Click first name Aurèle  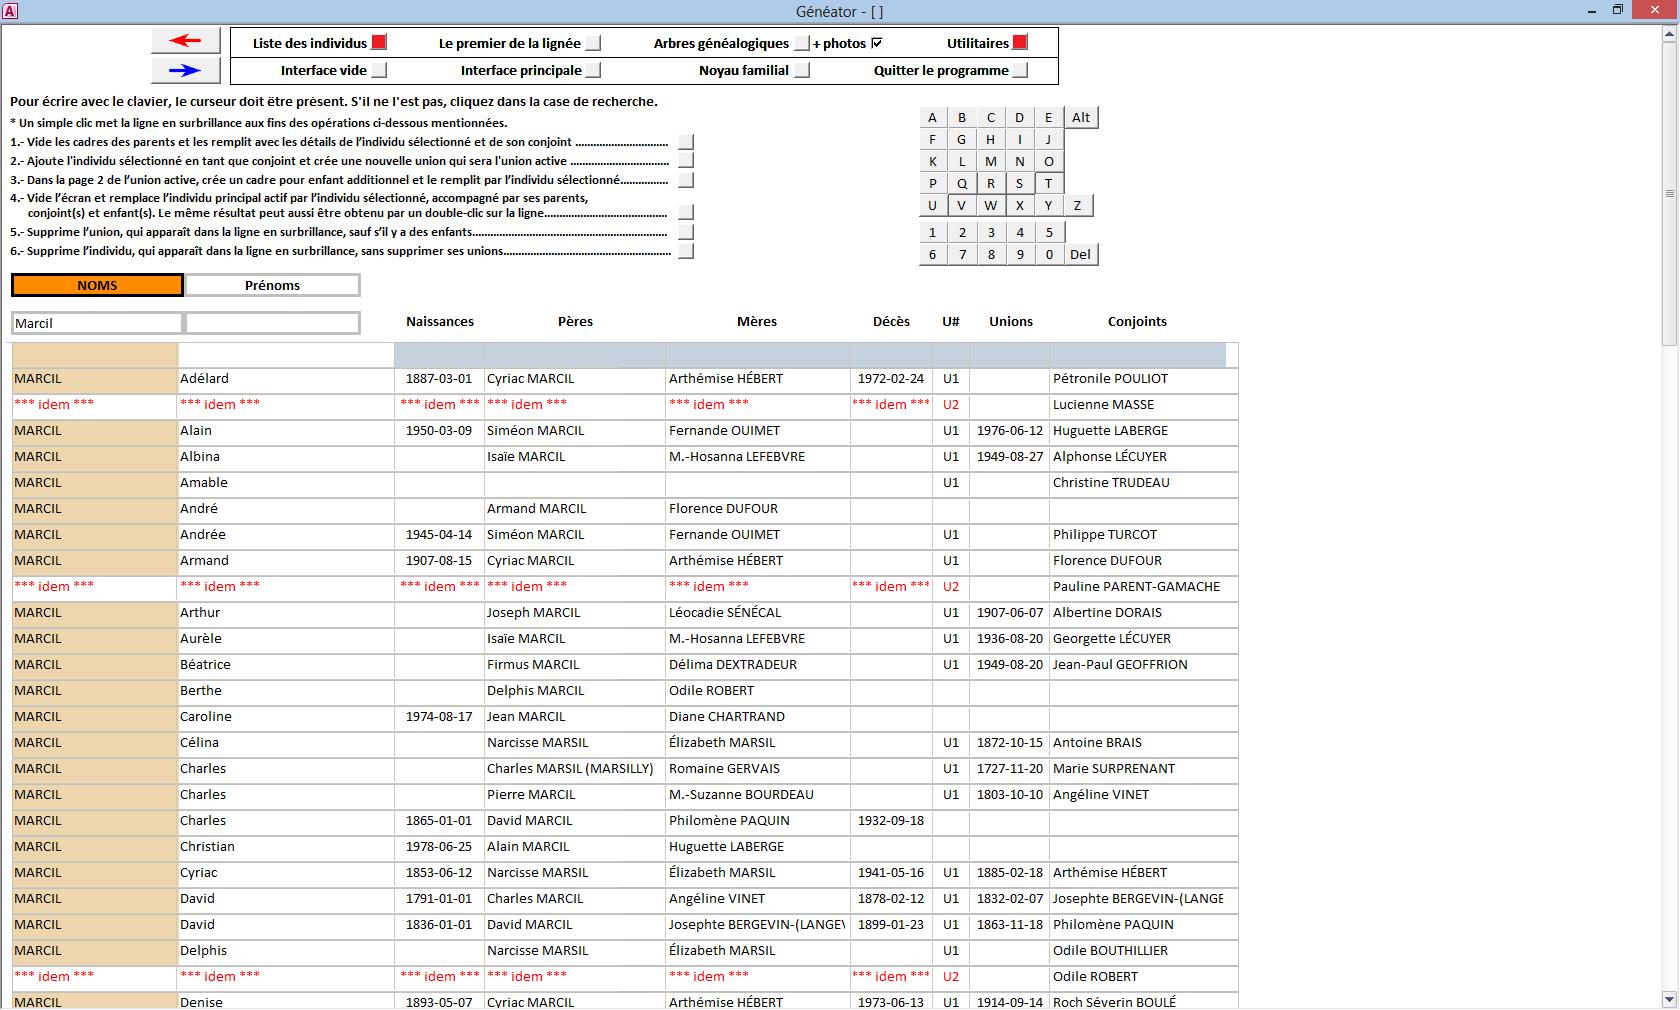click(x=201, y=639)
